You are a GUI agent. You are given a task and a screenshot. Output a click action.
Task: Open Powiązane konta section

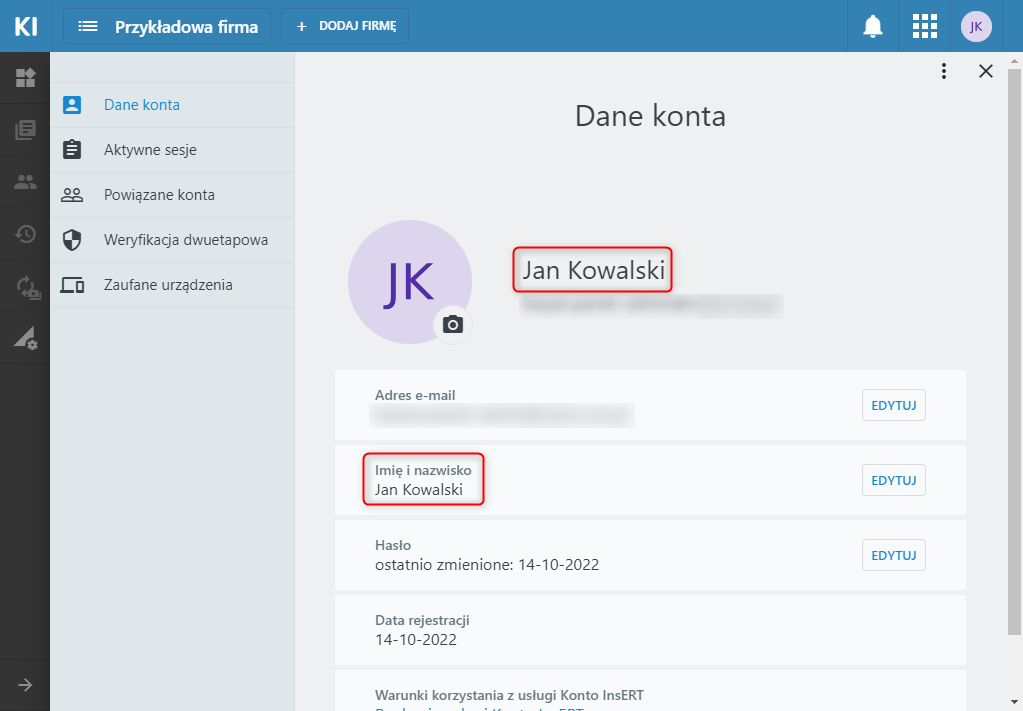(x=172, y=195)
